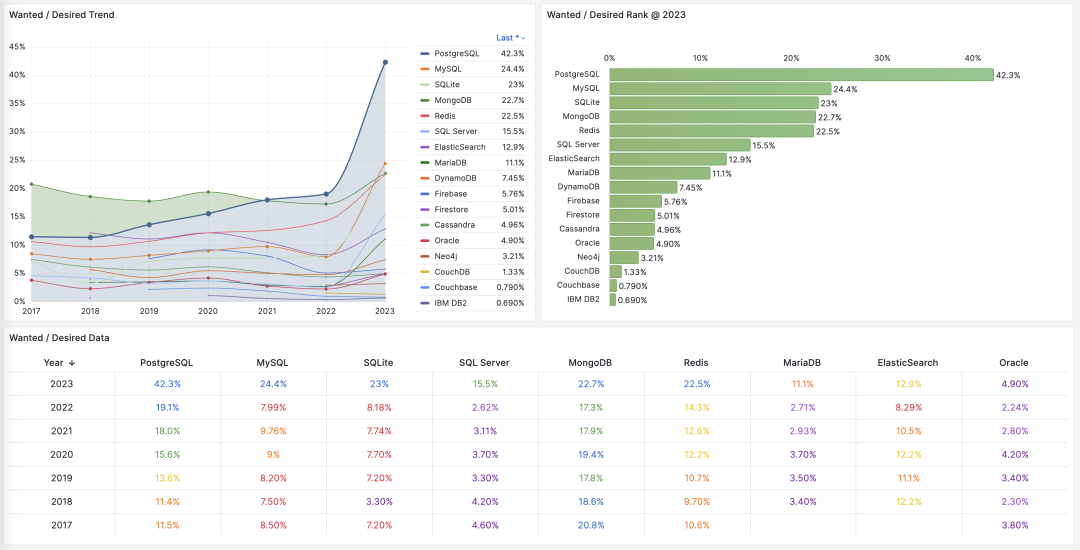Click PostgreSQL legend color marker
This screenshot has width=1080, height=550.
coord(425,53)
